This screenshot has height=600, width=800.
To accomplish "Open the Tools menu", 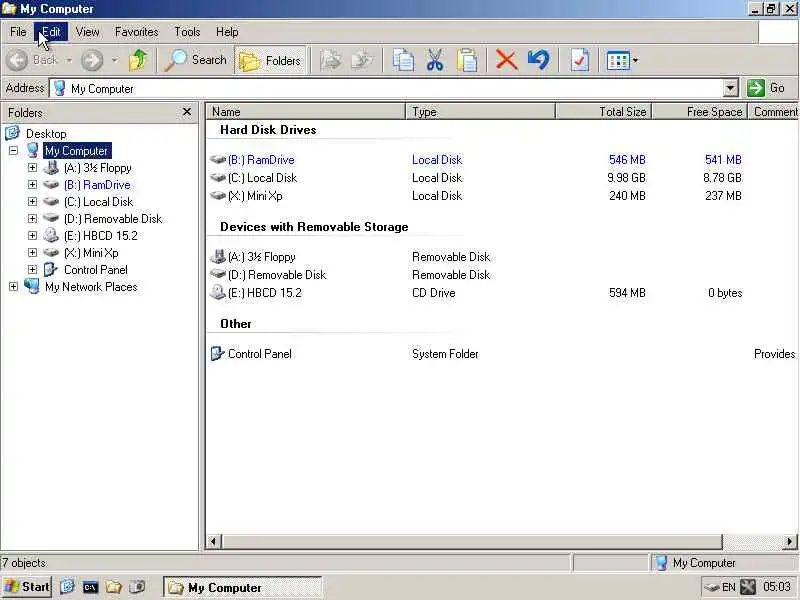I will click(187, 32).
